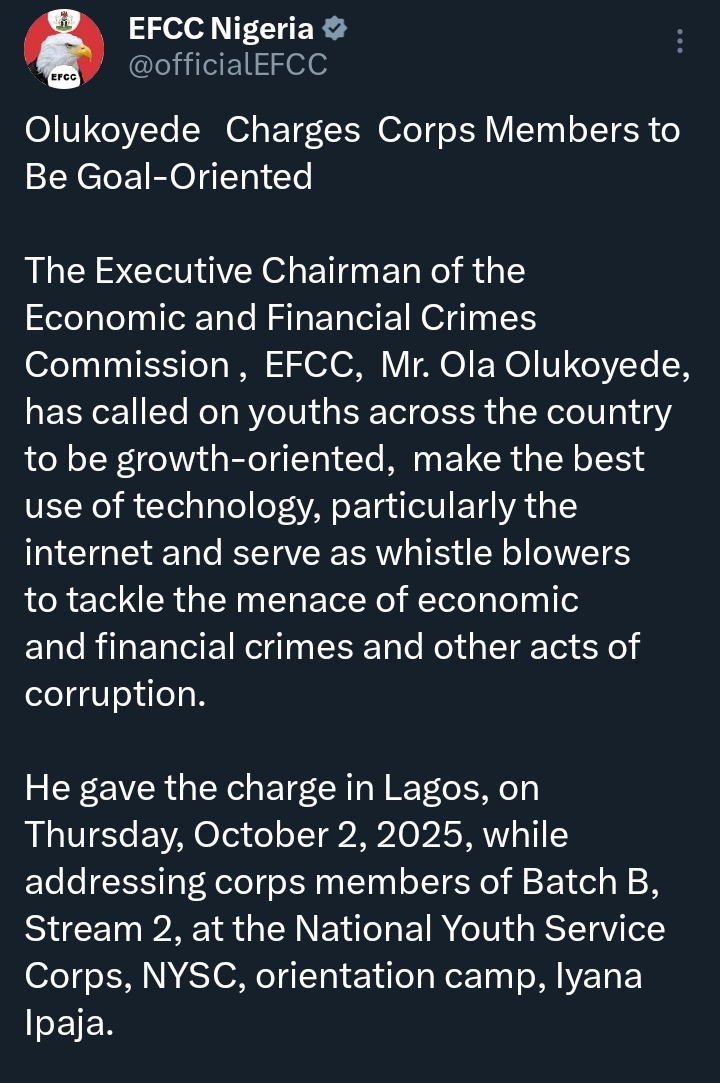Open the three-dot more options menu

680,42
